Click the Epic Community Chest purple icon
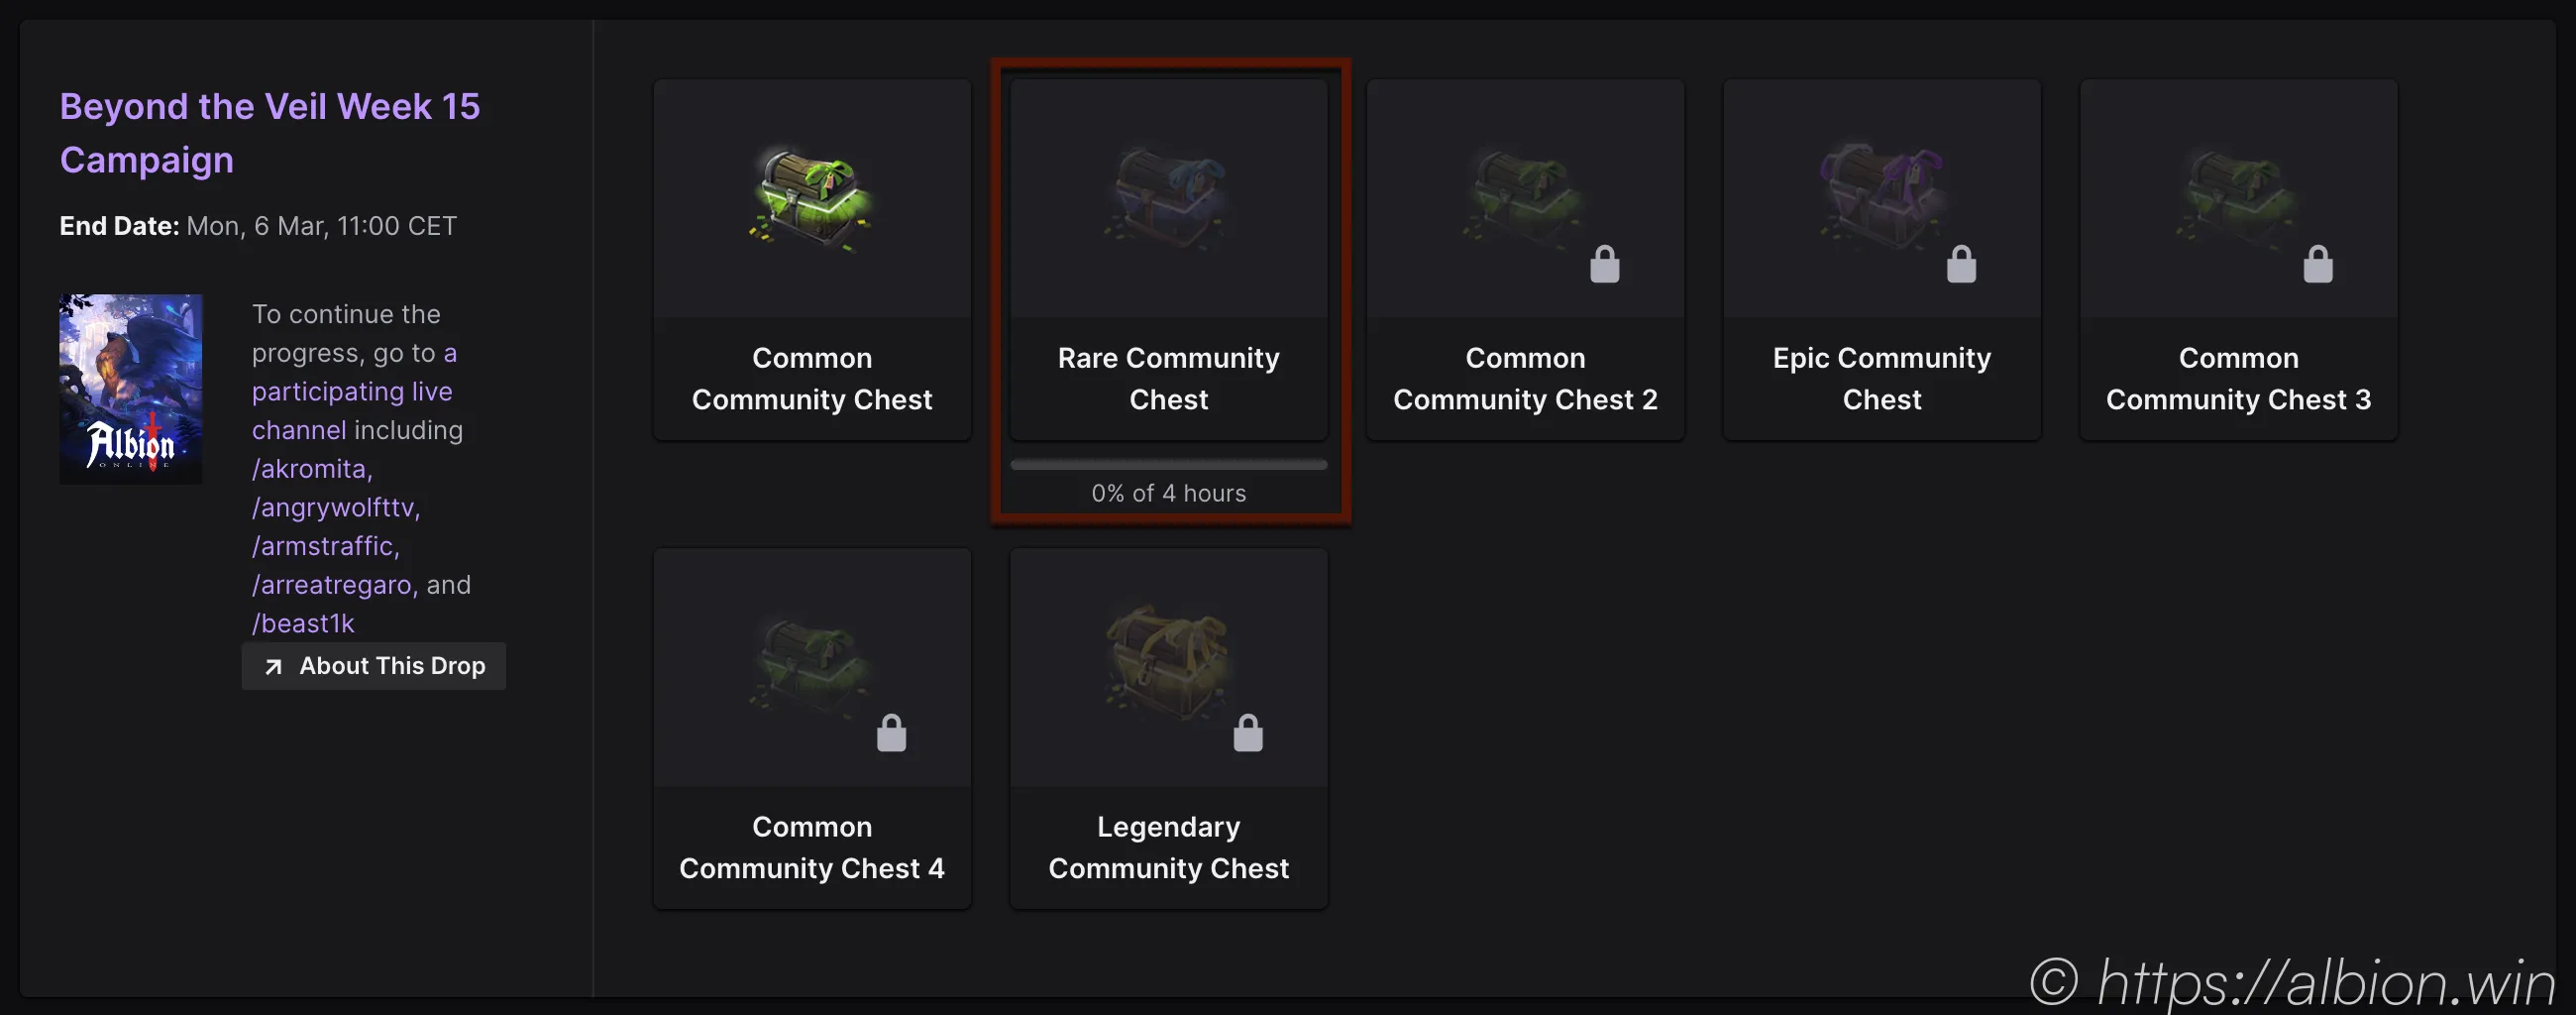 pyautogui.click(x=1881, y=195)
